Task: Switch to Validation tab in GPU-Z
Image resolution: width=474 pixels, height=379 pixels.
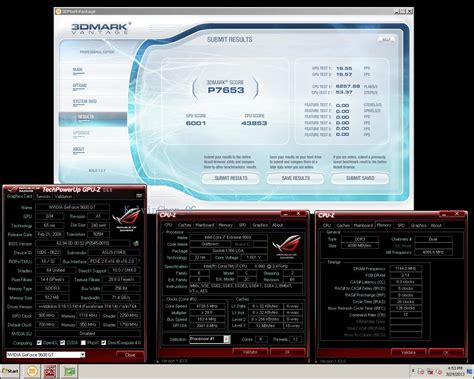Action: pos(63,196)
